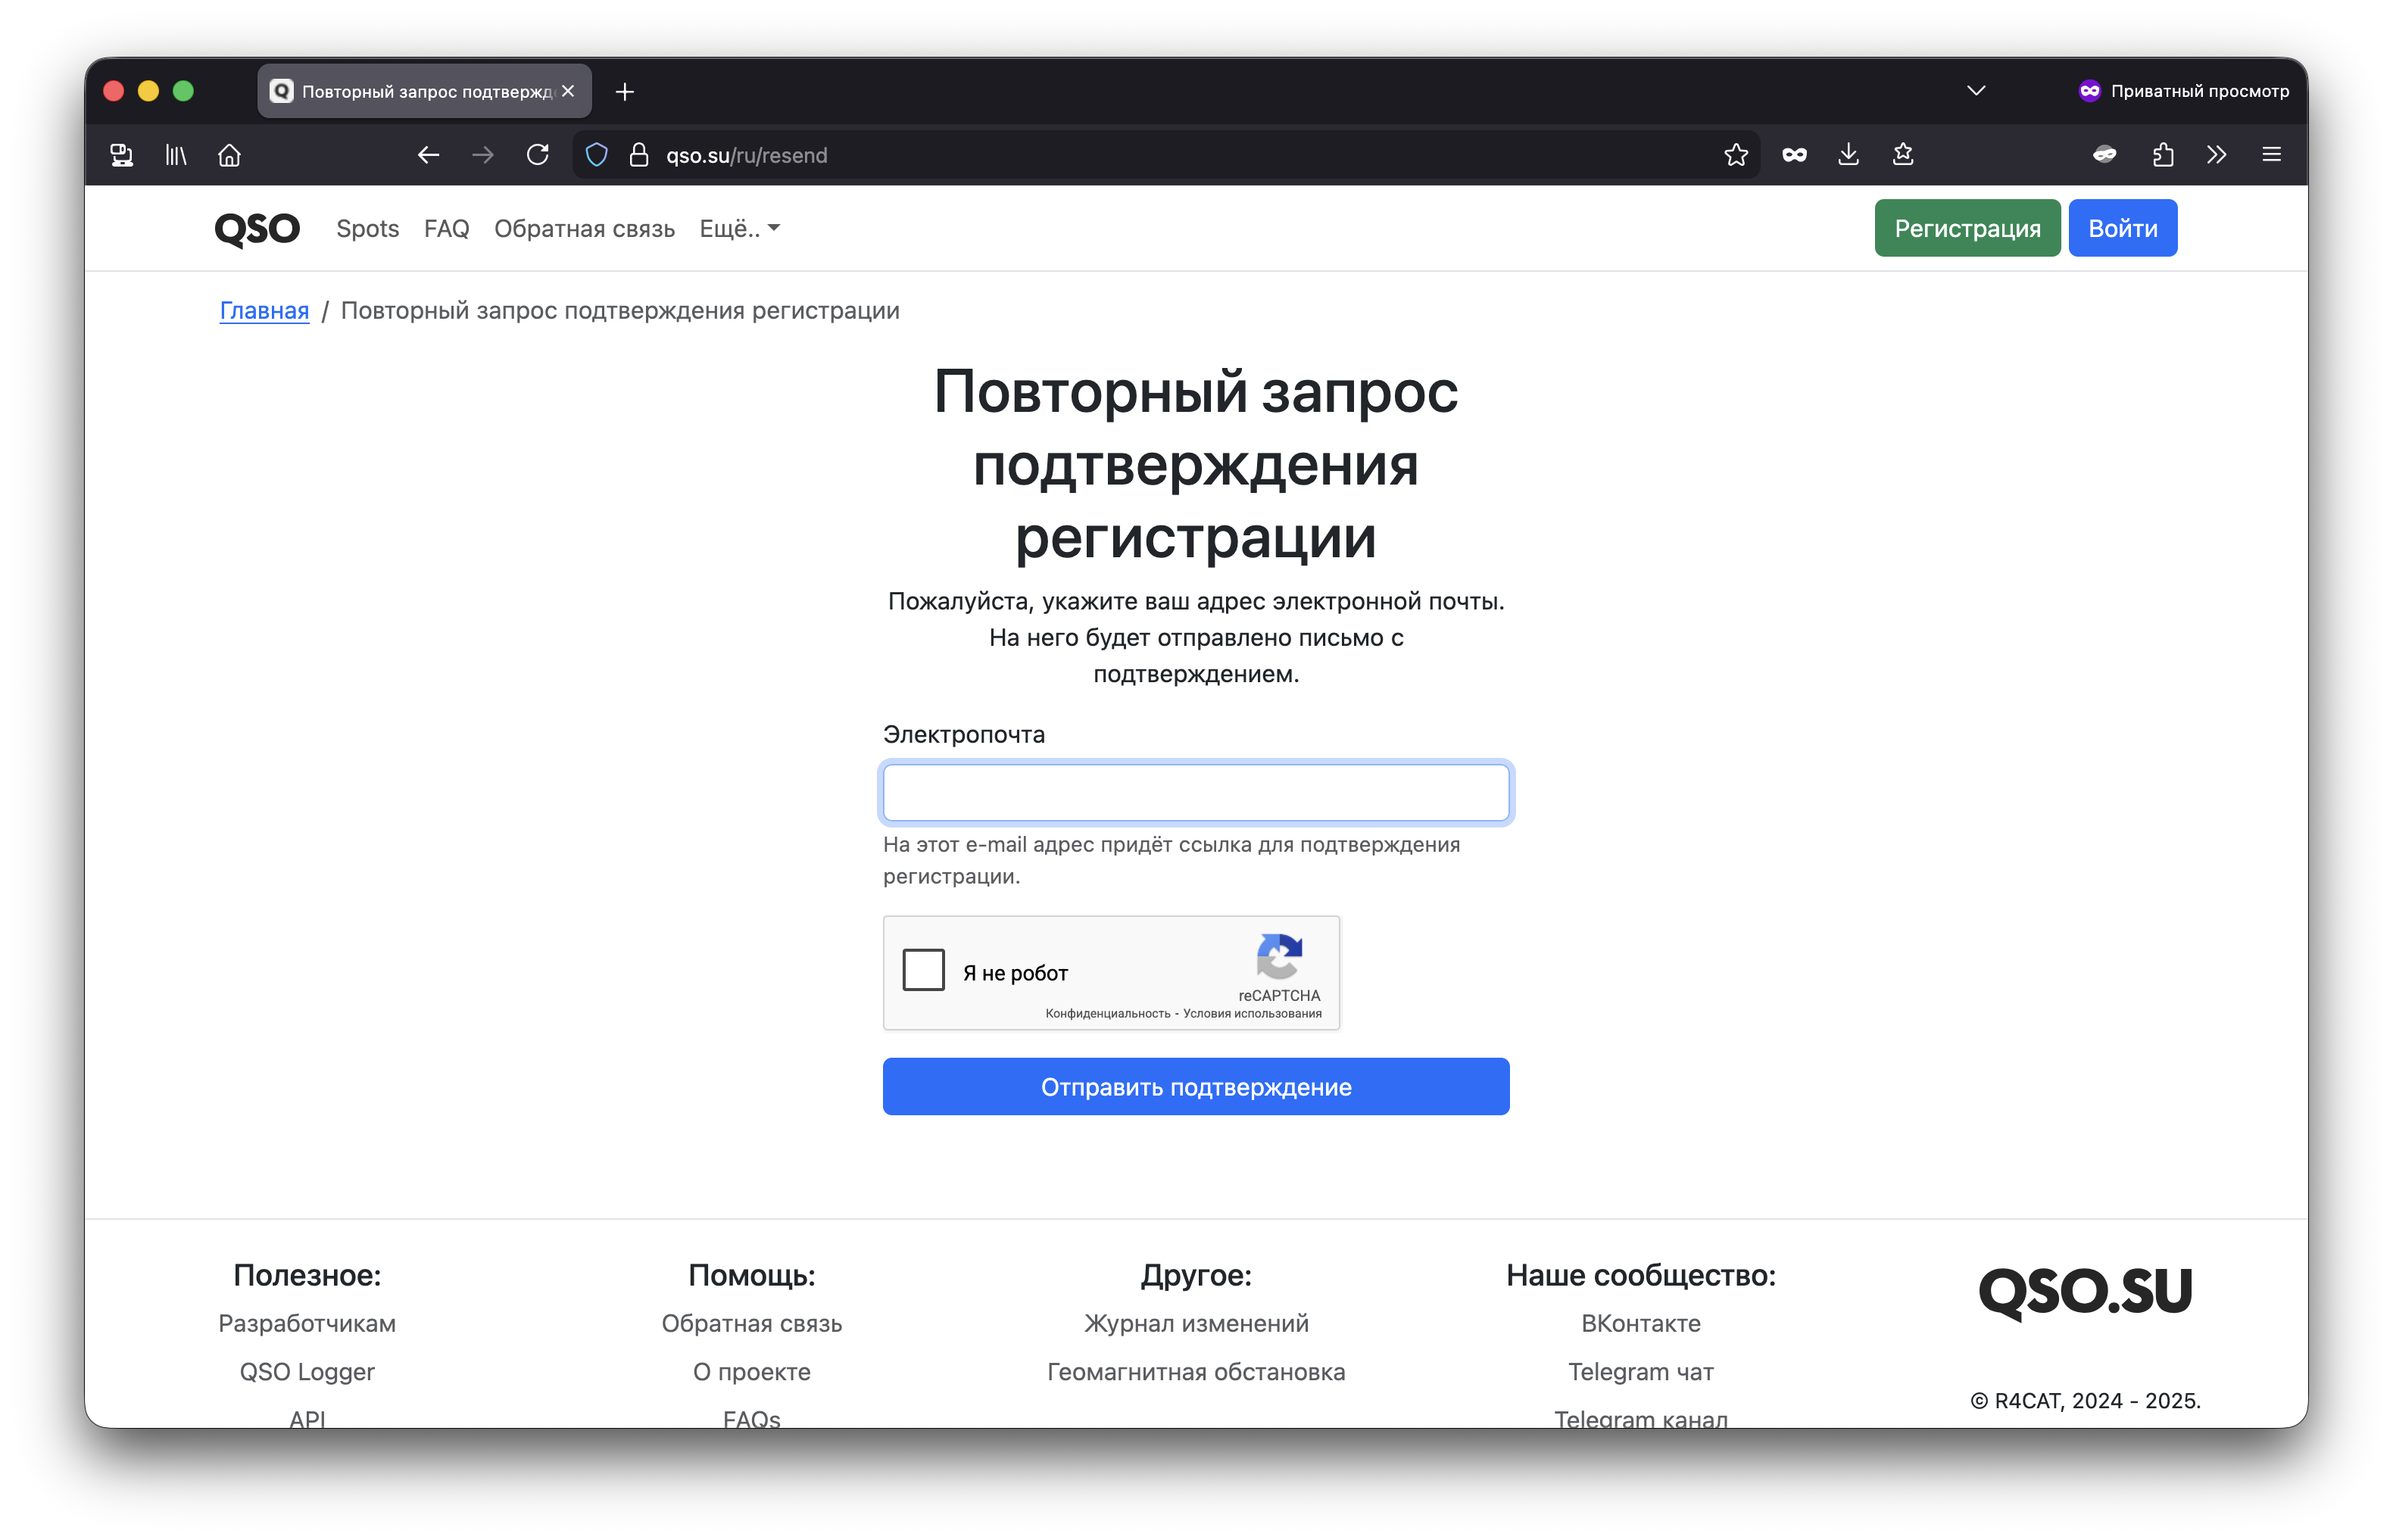The image size is (2393, 1540).
Task: Click the browser reload icon
Action: (538, 155)
